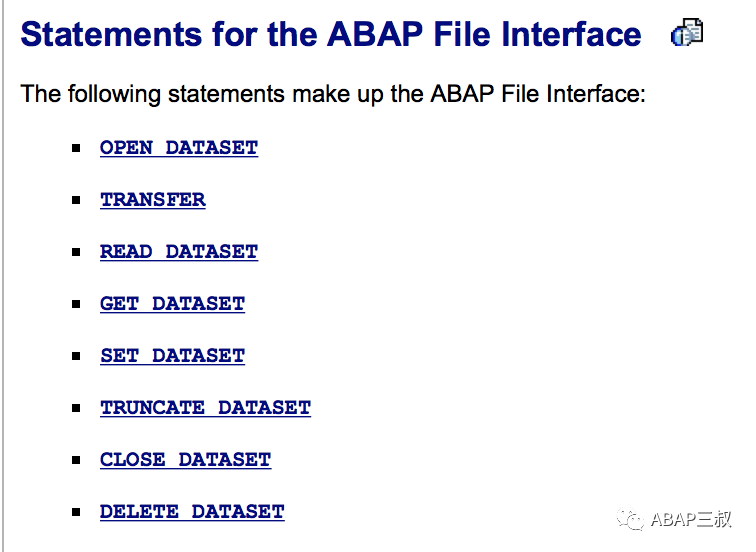
Task: Click the bullet beside GET DATASET
Action: pyautogui.click(x=76, y=304)
